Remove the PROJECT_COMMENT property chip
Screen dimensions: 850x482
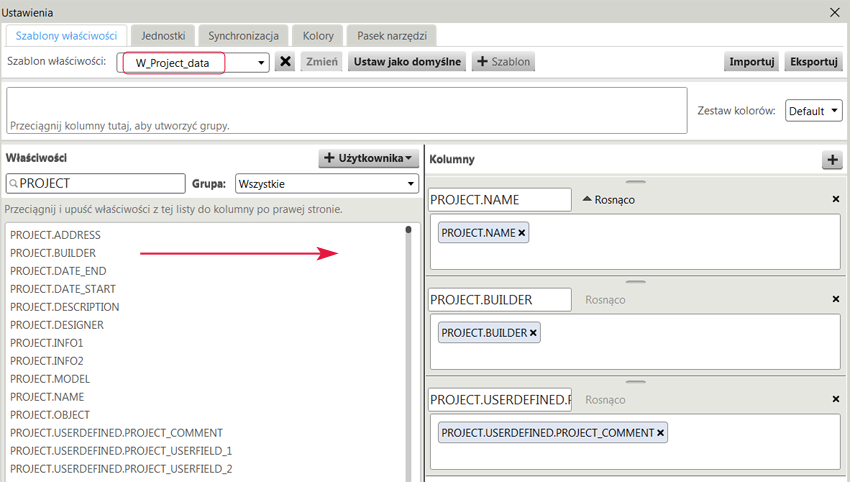[x=660, y=433]
